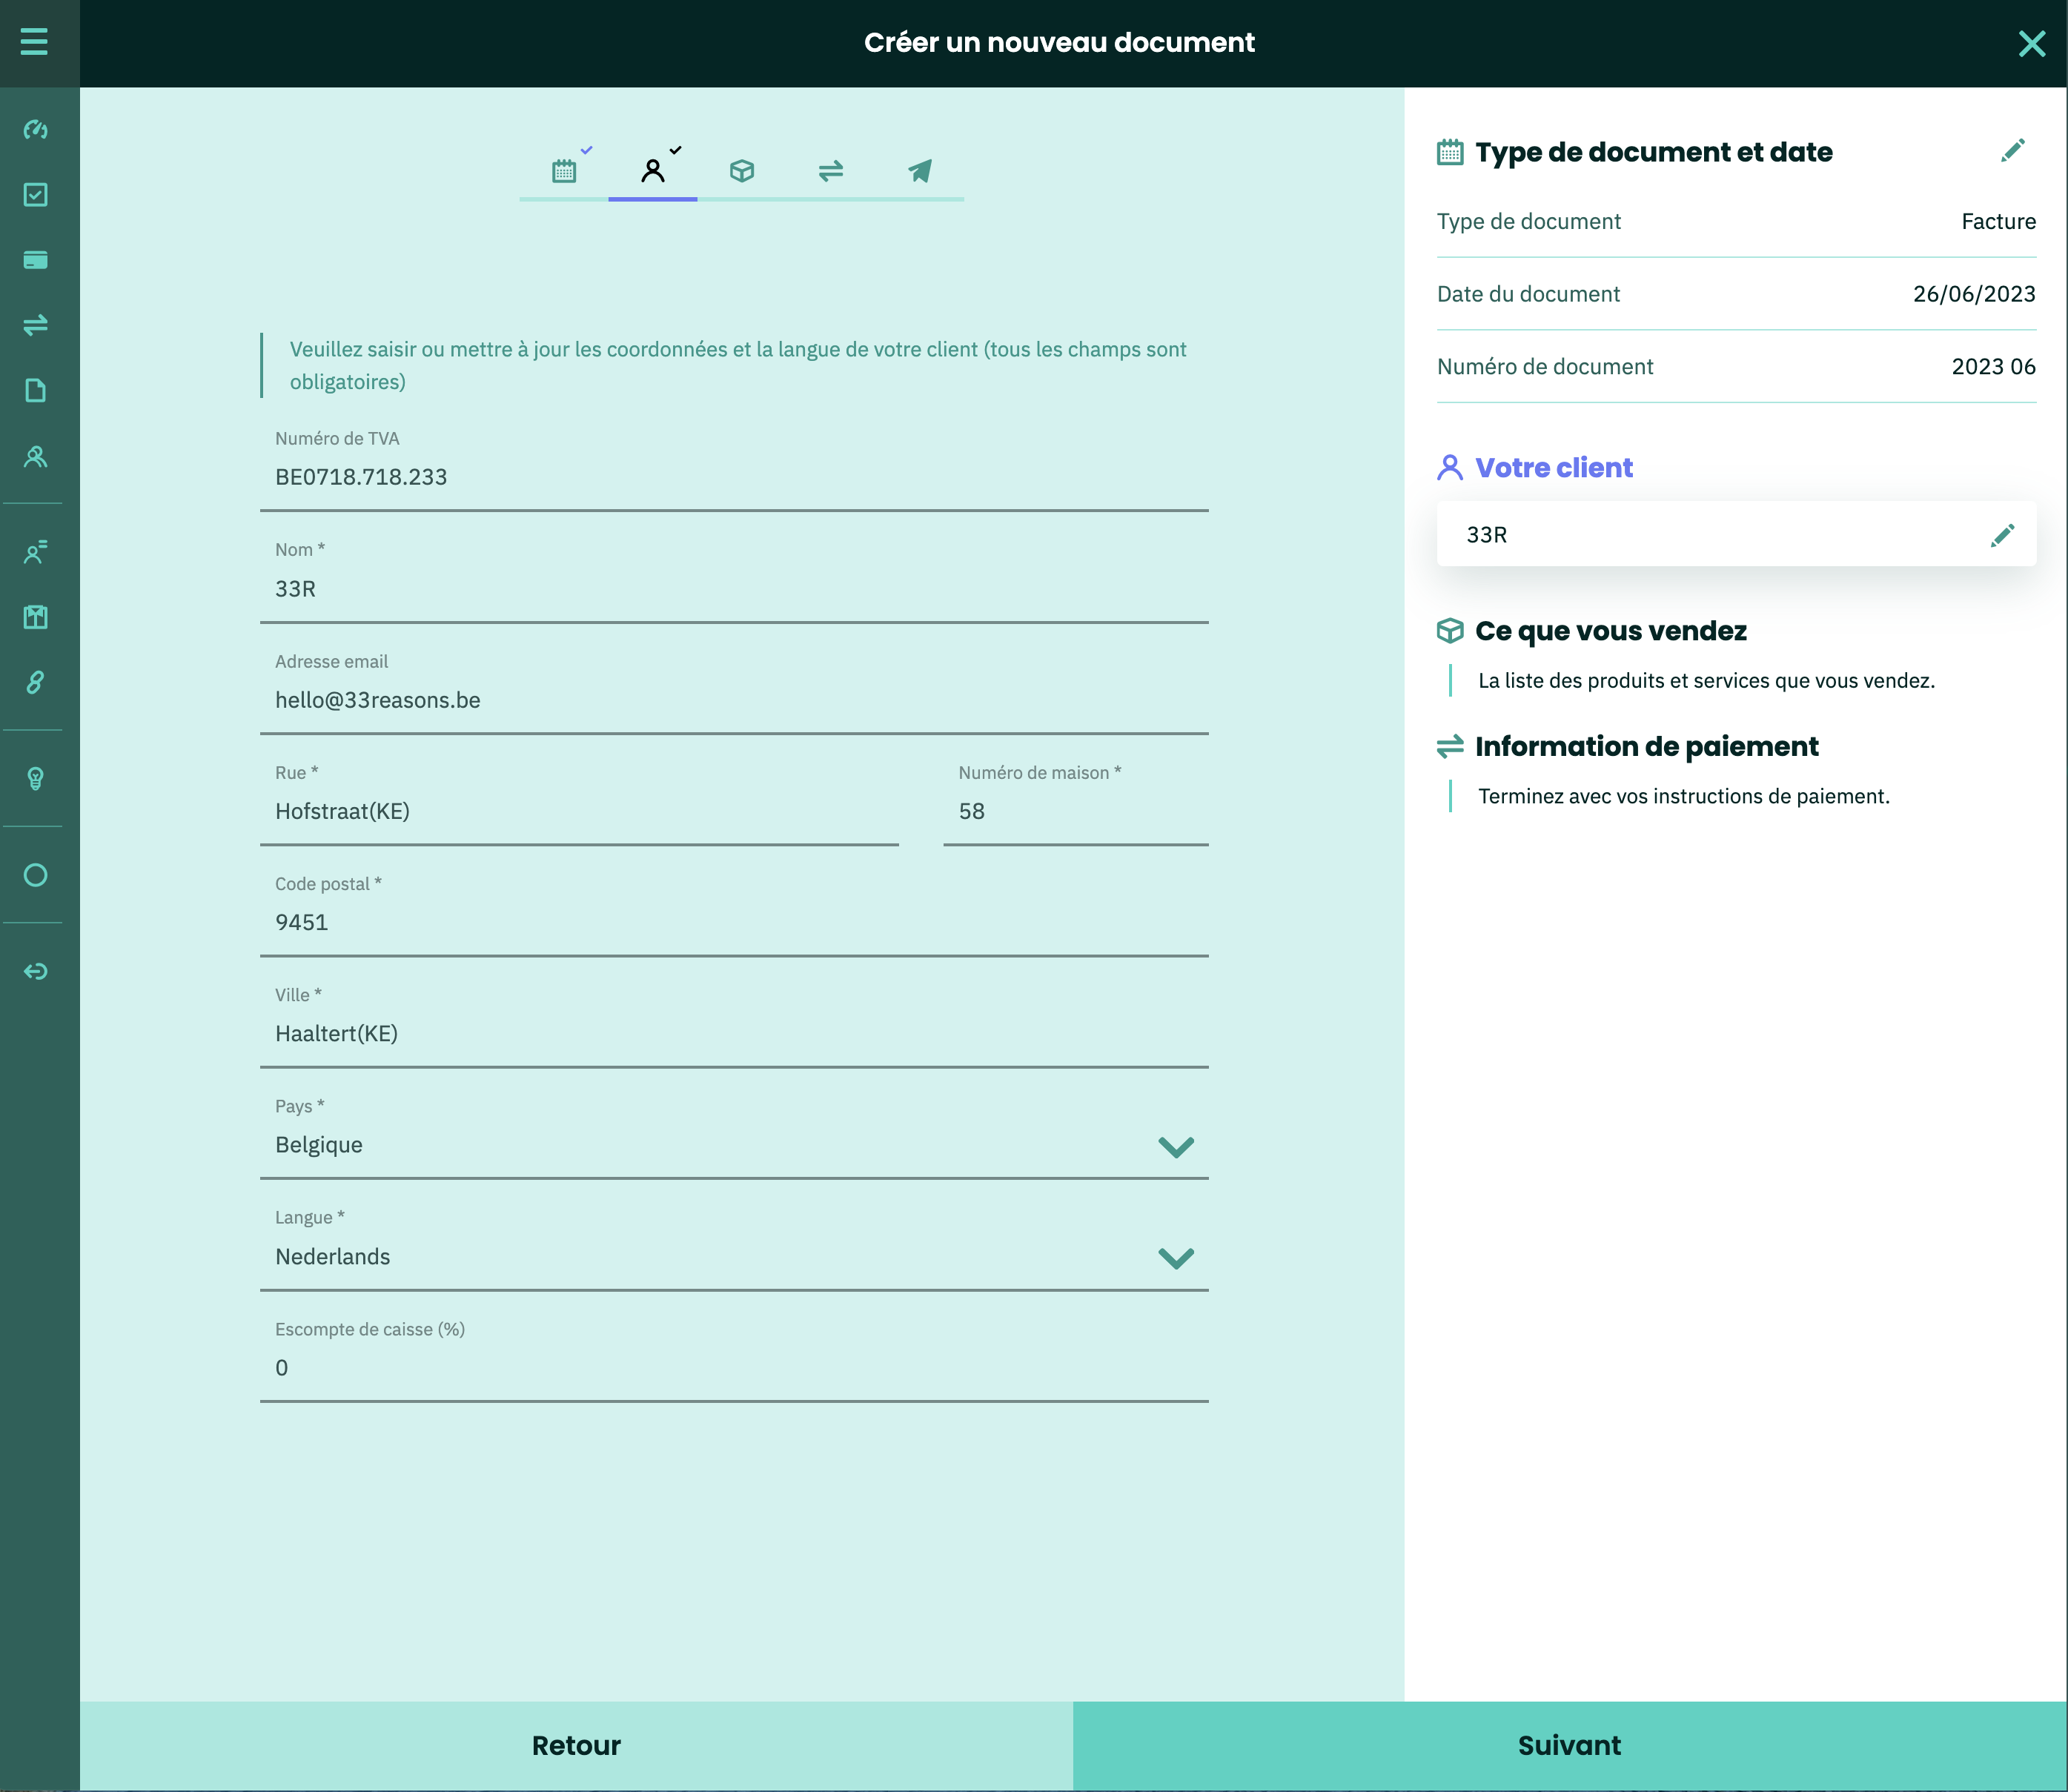Click the checkmark tasks sidebar icon
Screen dimensions: 2068x1792
click(x=36, y=195)
